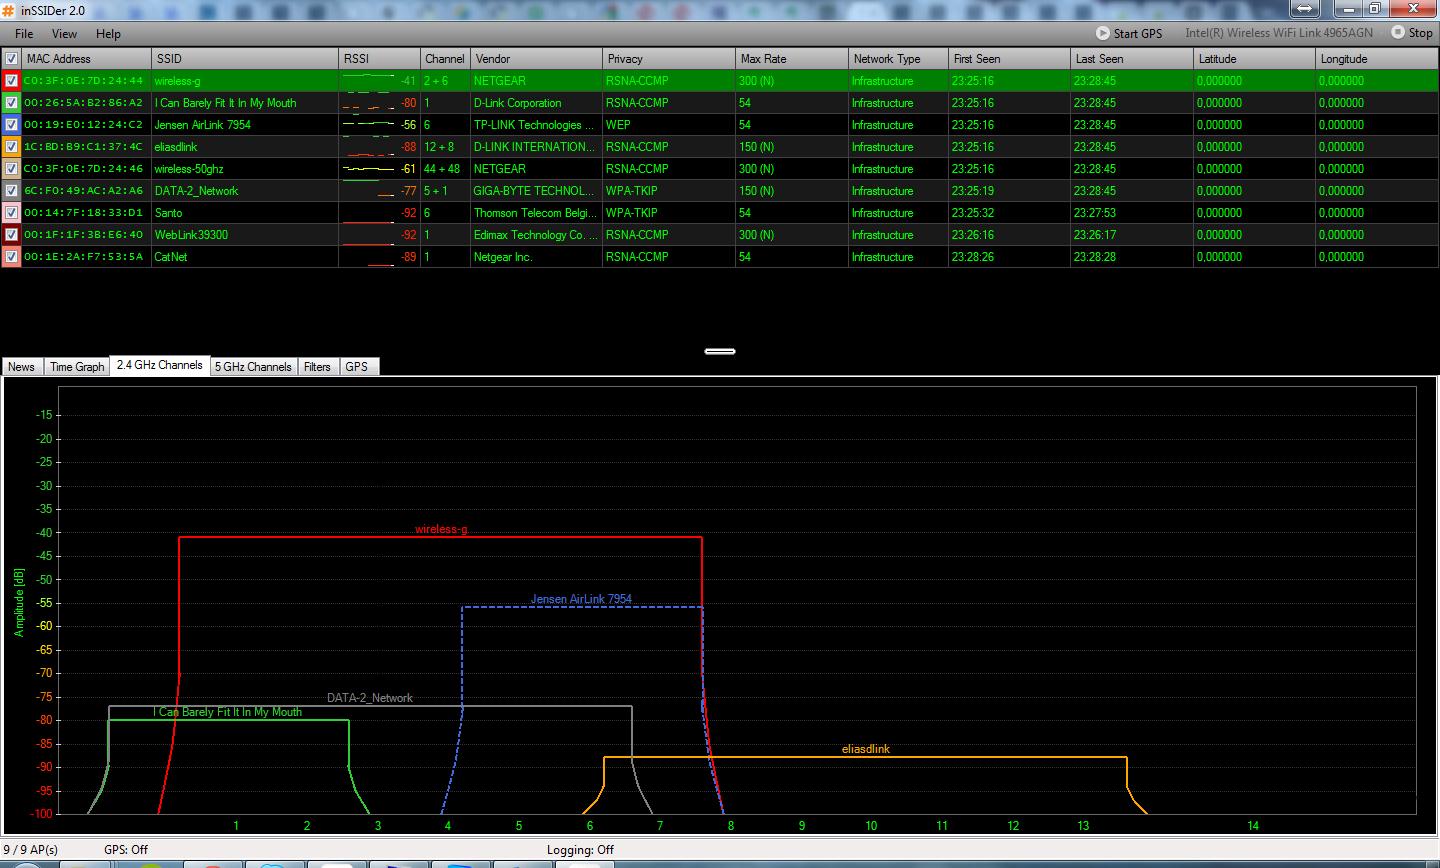Click the Stop scanning button
This screenshot has height=868, width=1440.
(x=1412, y=33)
